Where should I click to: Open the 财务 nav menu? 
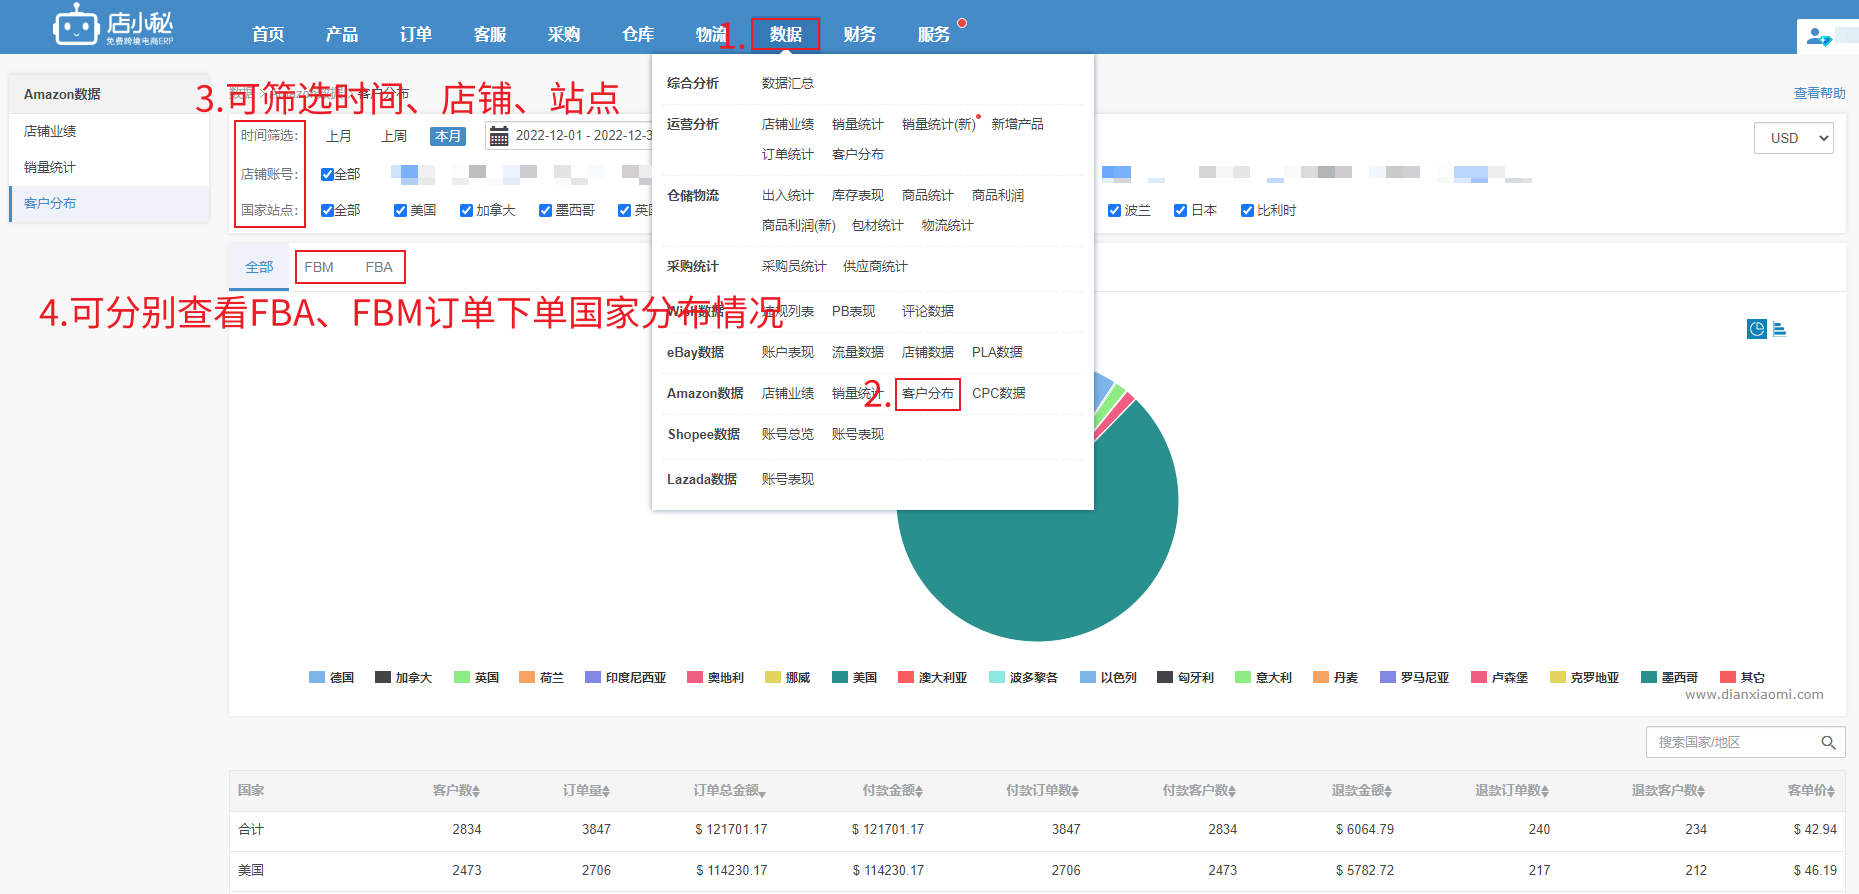pos(860,34)
